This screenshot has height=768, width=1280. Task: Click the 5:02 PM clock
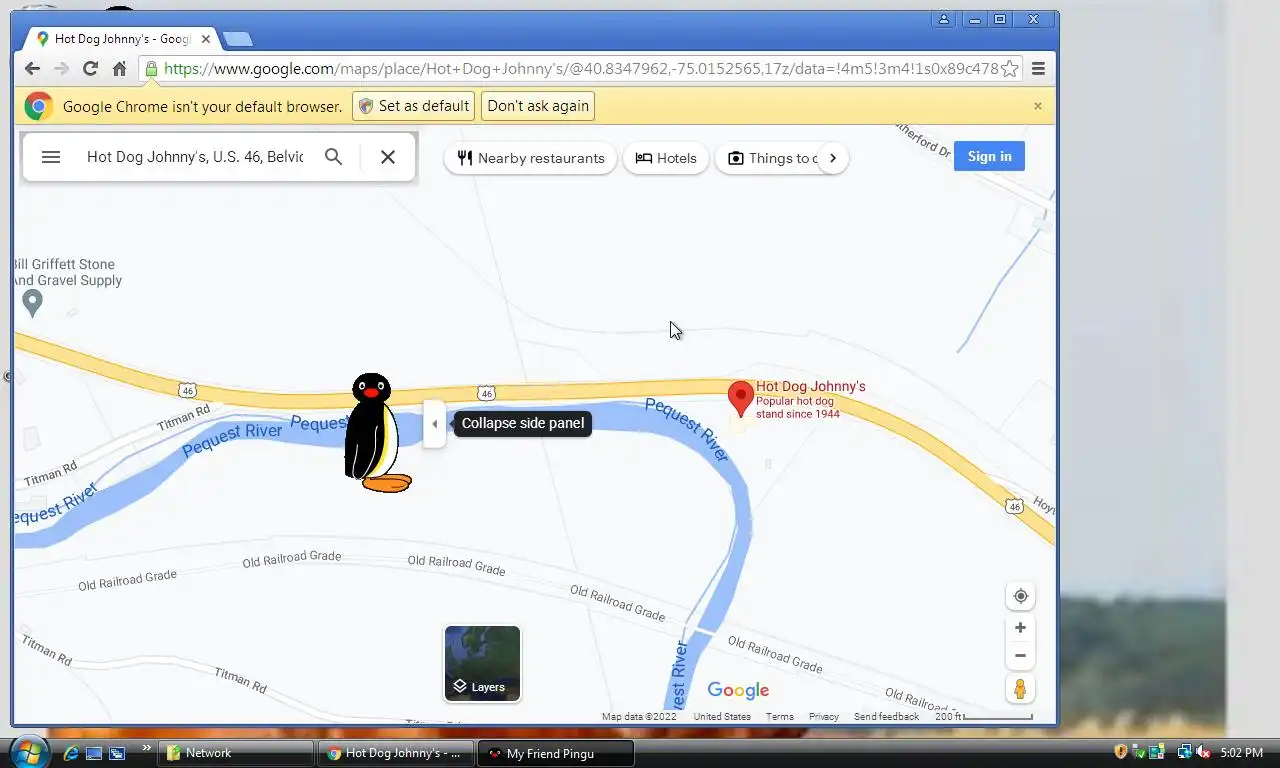(1241, 752)
